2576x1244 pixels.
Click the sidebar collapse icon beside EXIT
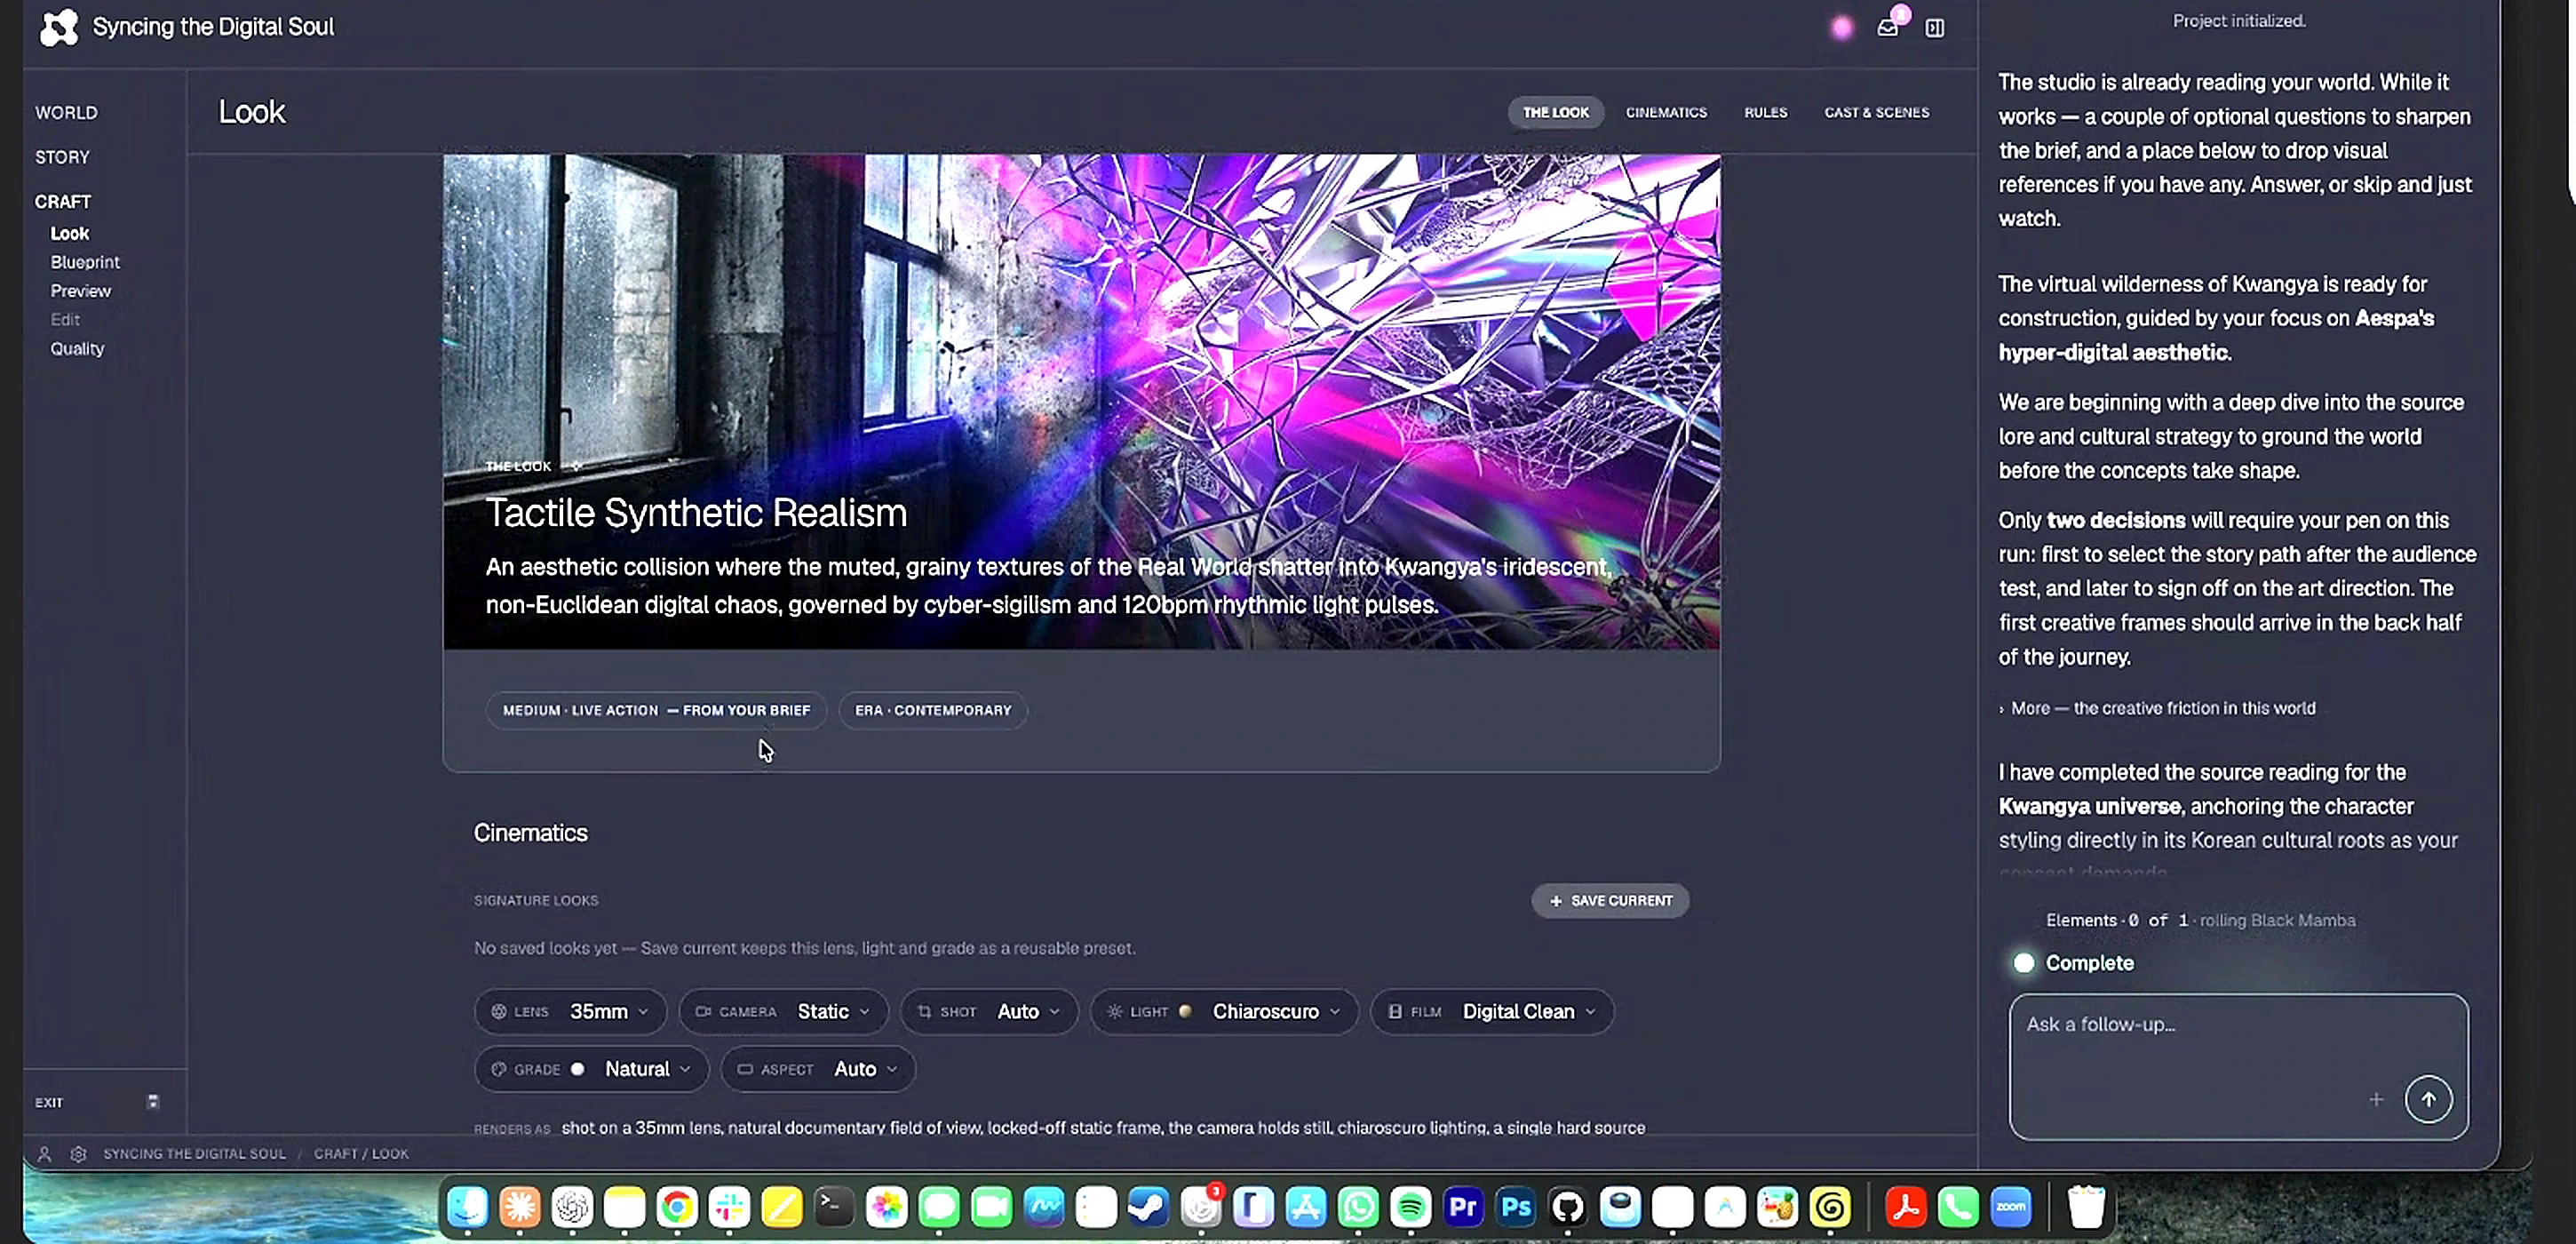click(x=153, y=1102)
